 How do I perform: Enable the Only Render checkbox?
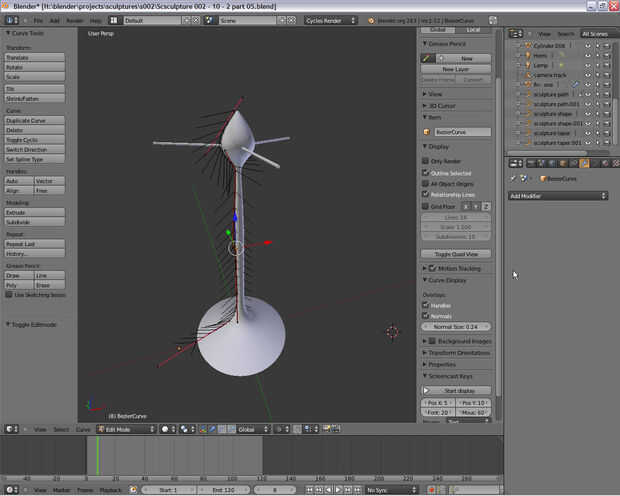click(426, 161)
